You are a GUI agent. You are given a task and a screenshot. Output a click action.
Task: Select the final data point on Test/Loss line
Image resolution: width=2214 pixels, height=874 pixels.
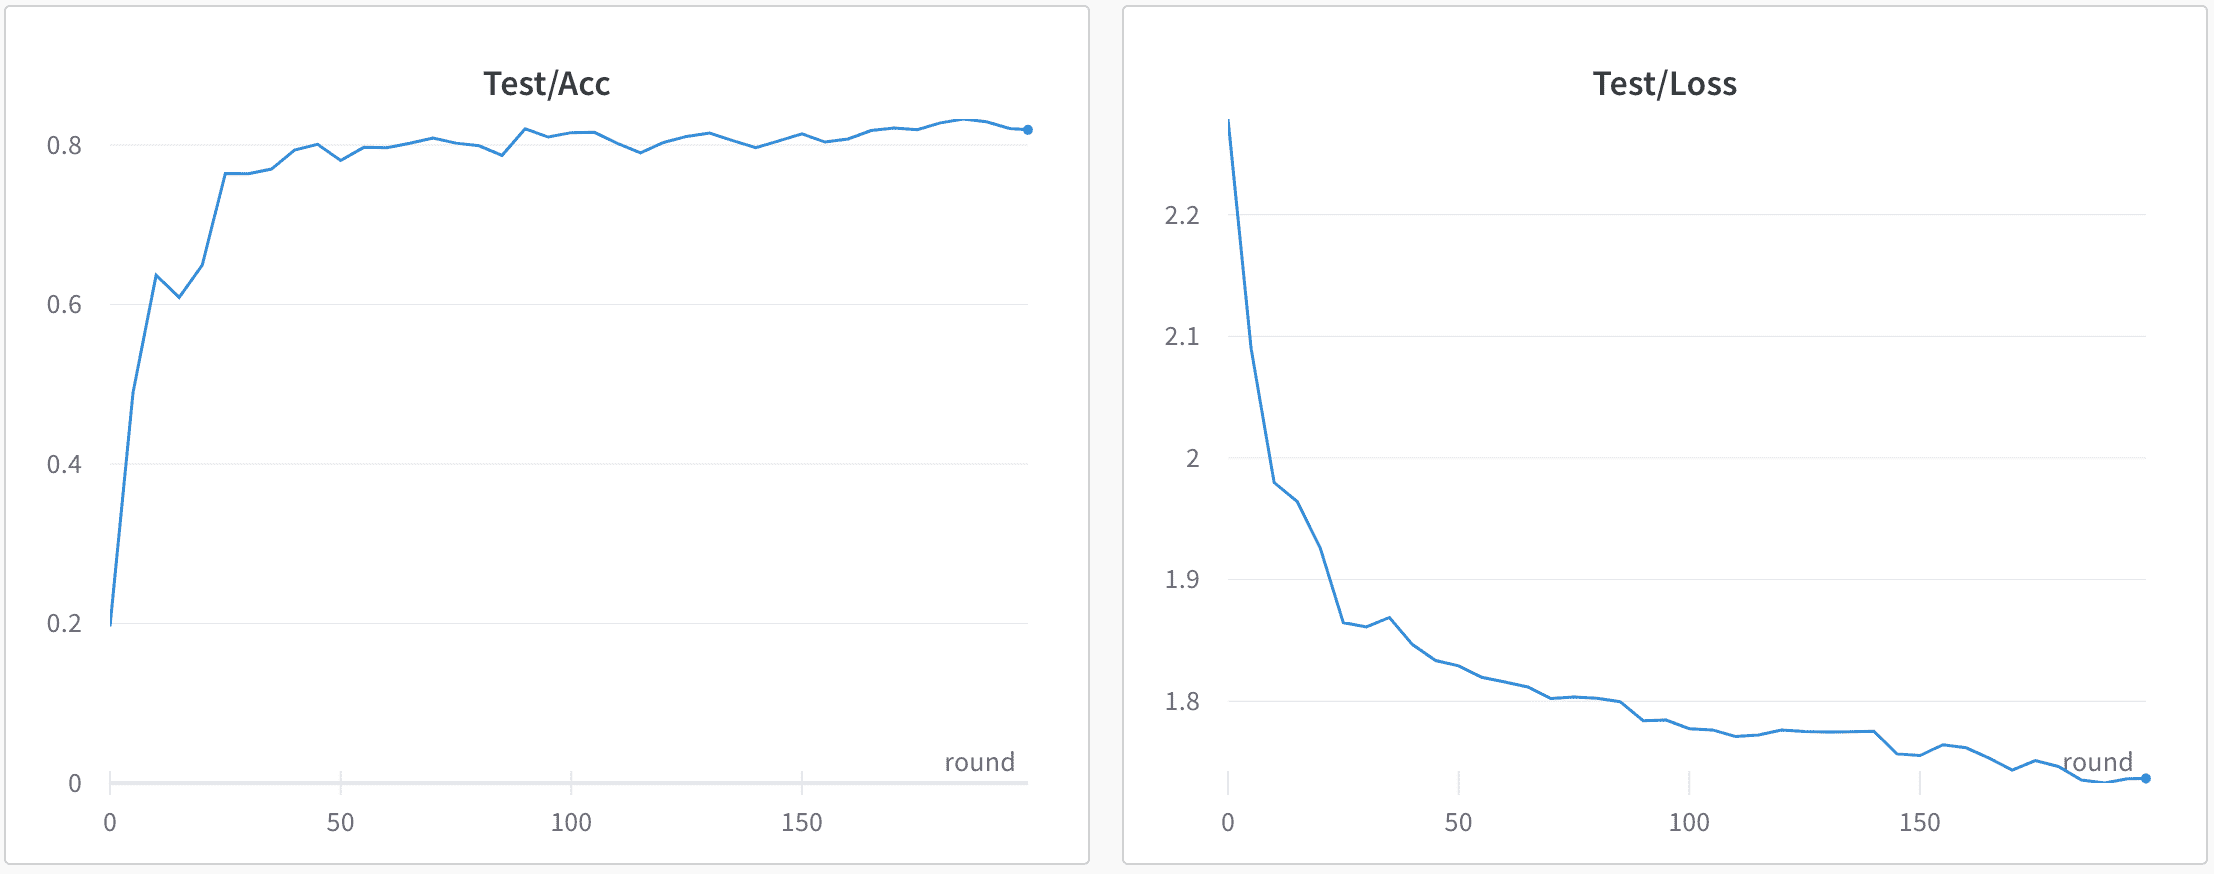[2146, 778]
